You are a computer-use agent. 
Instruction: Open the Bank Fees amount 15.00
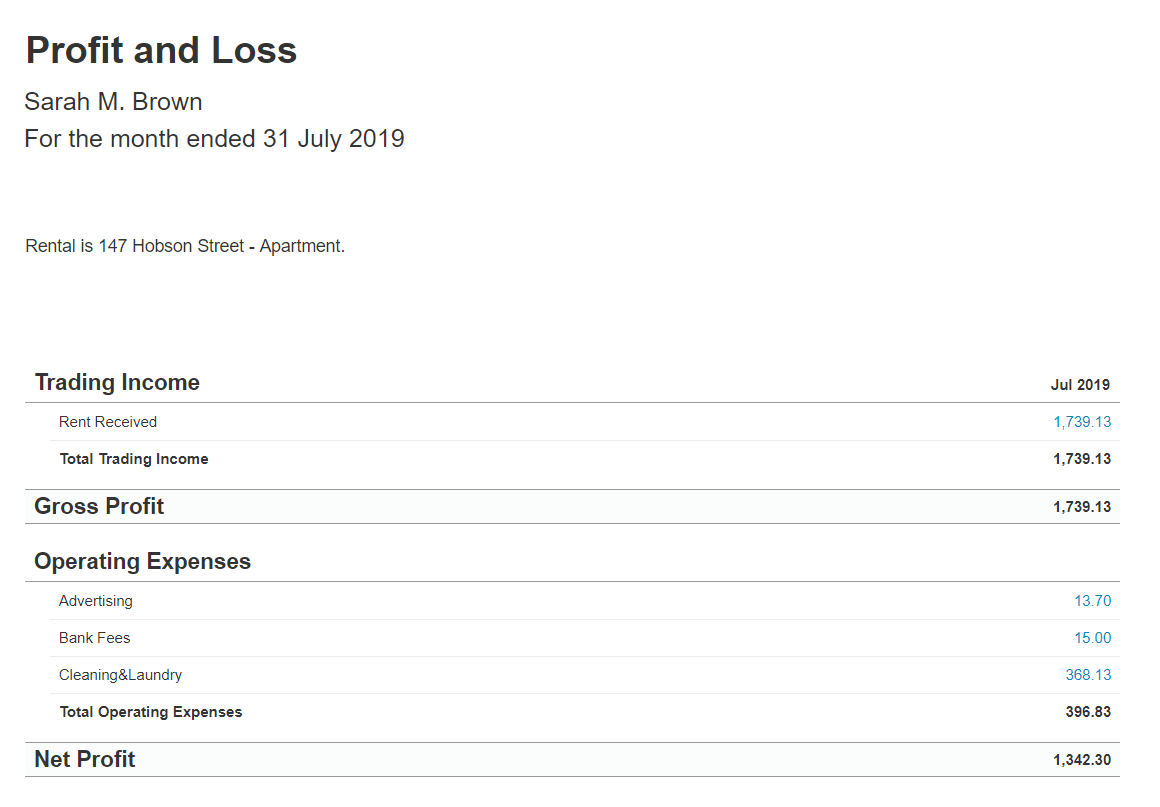1092,638
